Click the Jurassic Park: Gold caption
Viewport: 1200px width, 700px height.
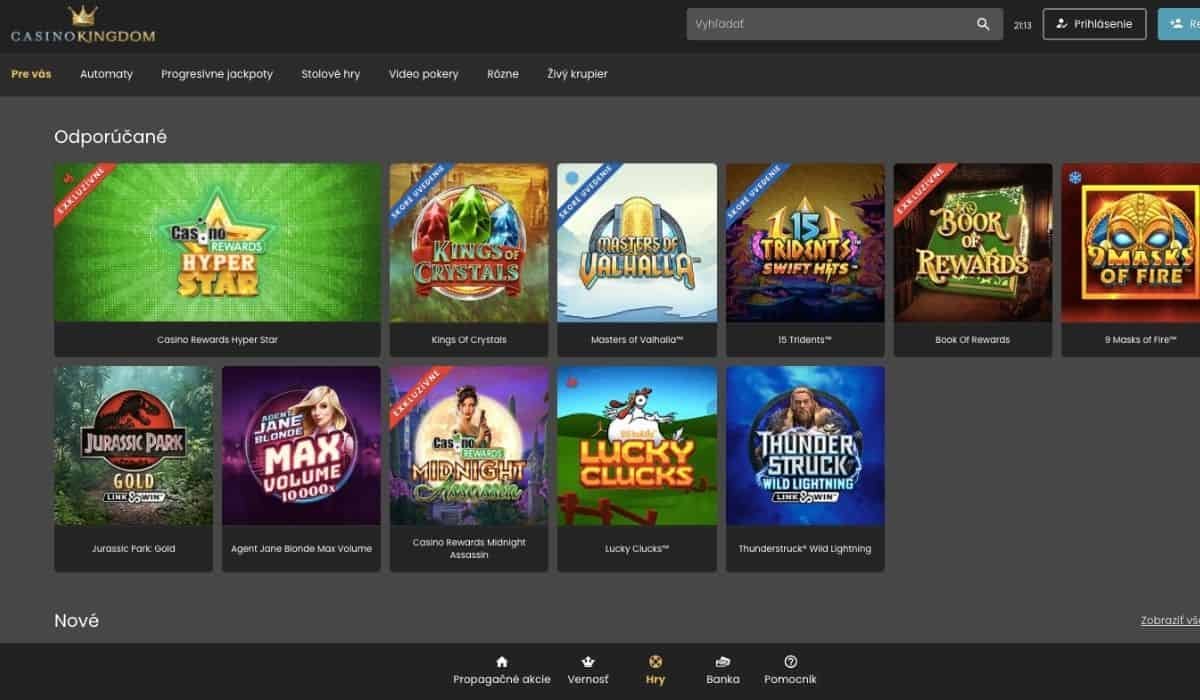pos(133,549)
